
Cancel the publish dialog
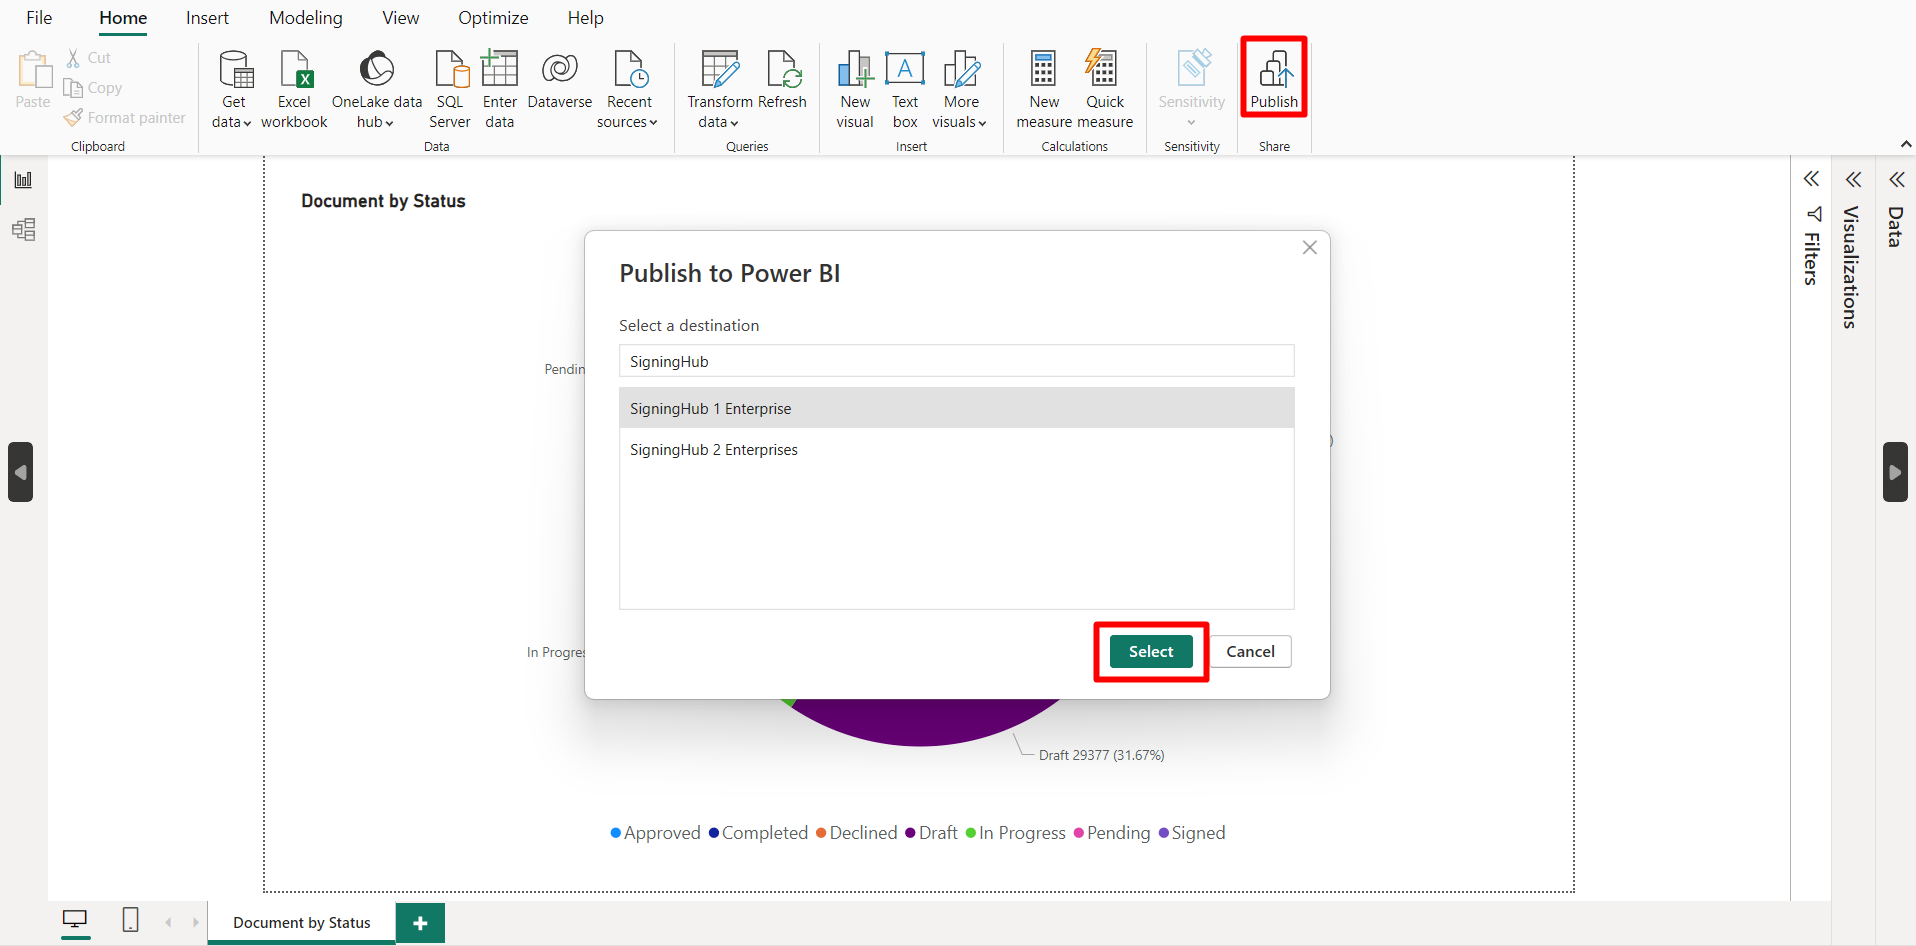point(1250,651)
